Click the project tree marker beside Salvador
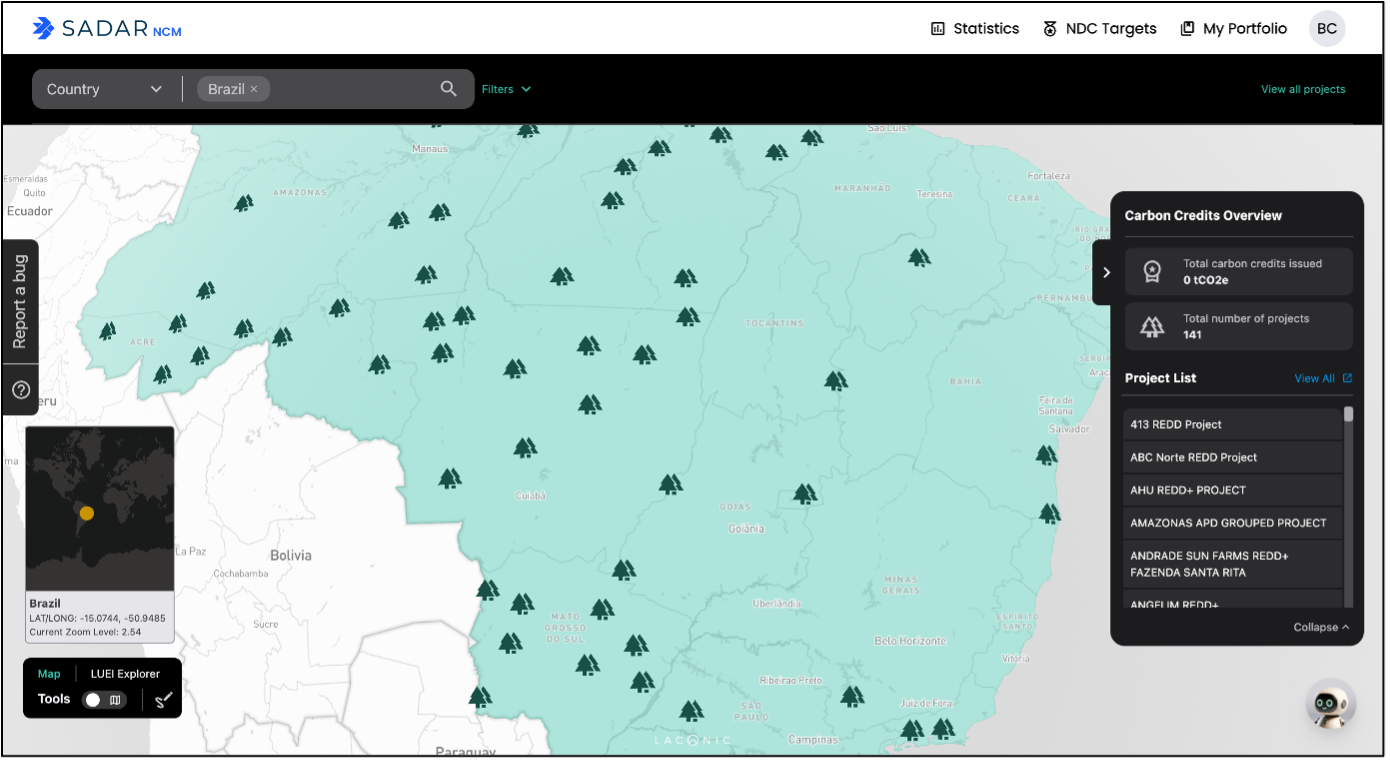The height and width of the screenshot is (760, 1390). pyautogui.click(x=1046, y=455)
